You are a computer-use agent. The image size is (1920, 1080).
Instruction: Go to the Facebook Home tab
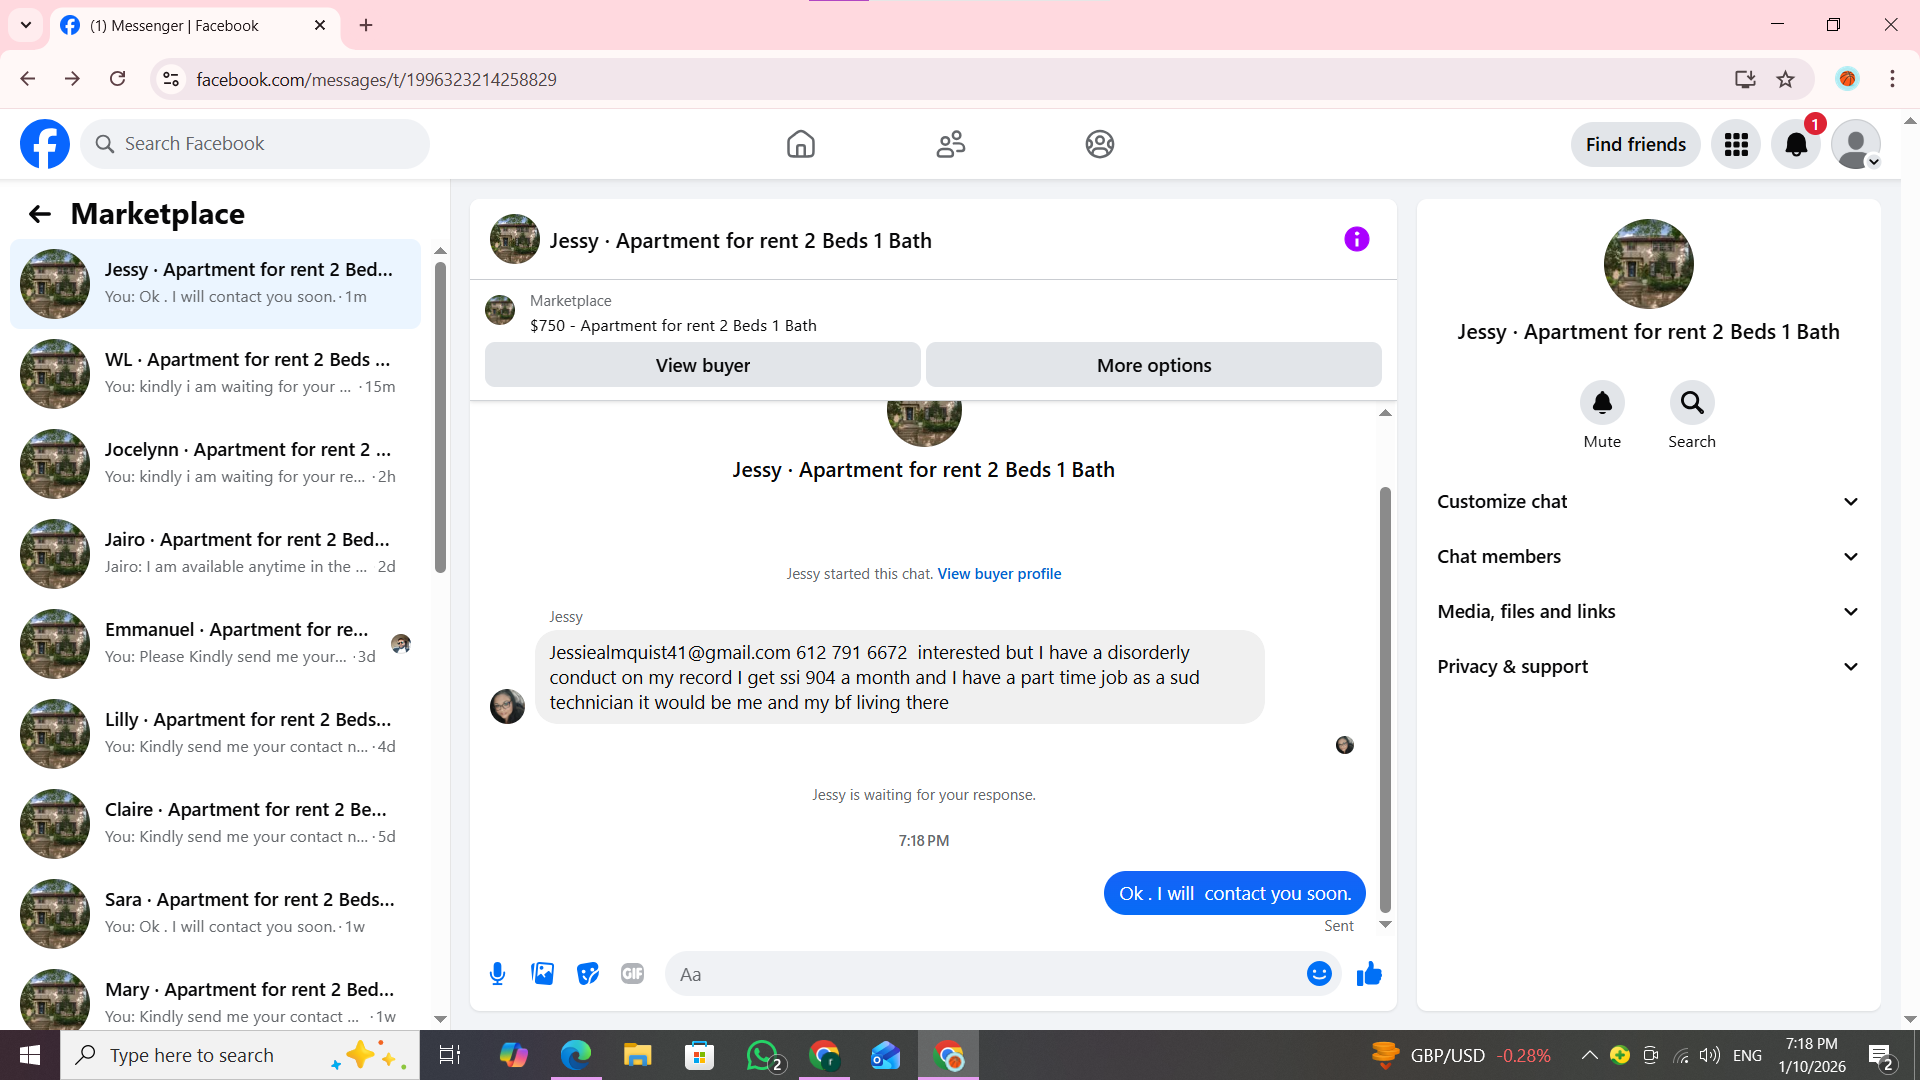800,145
